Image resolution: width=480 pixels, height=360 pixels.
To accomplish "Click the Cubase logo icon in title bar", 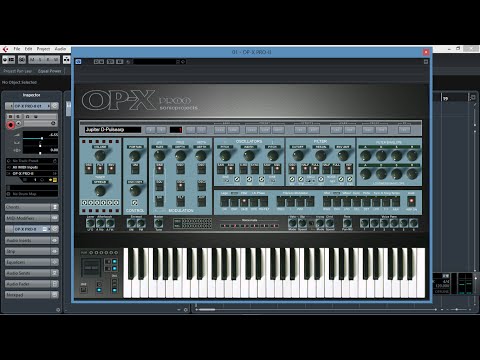I will pyautogui.click(x=5, y=49).
